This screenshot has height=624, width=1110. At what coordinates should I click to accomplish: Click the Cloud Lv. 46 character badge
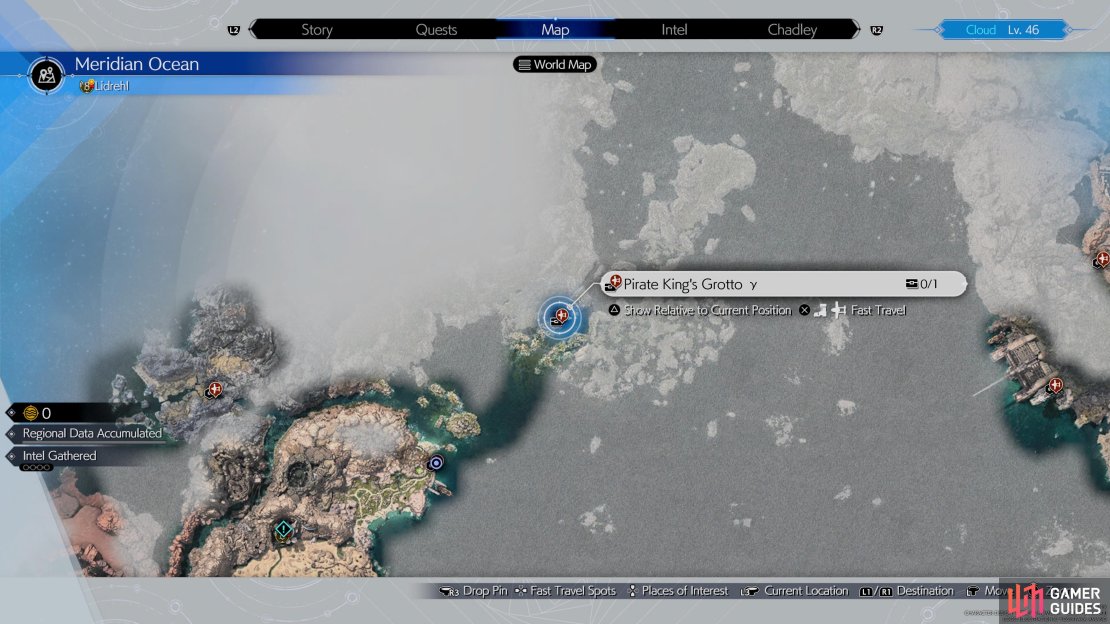[1002, 30]
